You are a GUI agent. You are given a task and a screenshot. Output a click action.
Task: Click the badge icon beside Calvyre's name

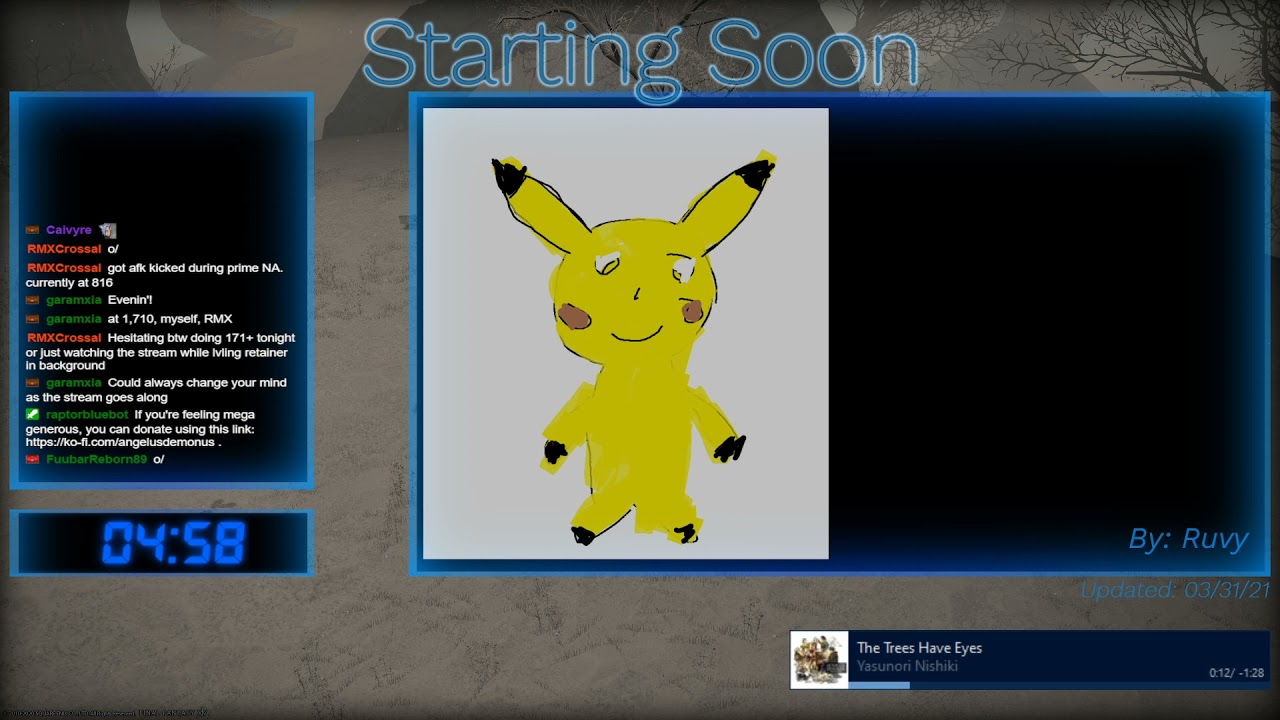pos(33,230)
